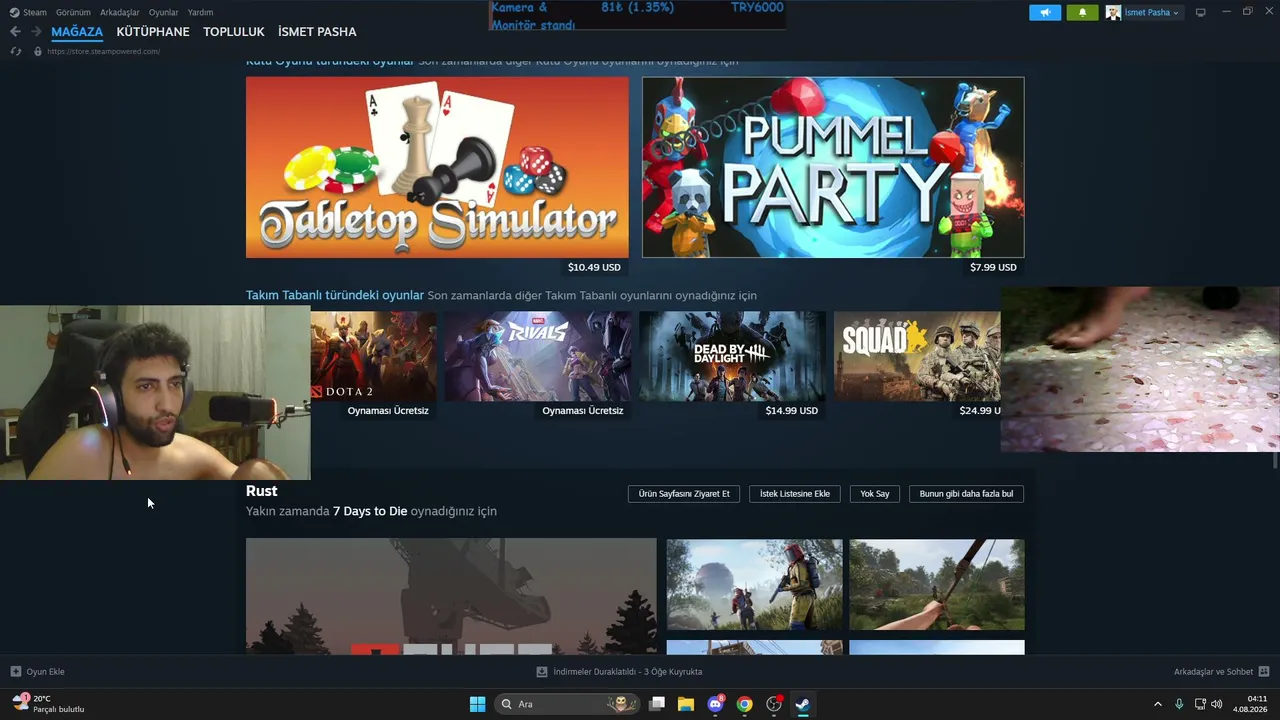The width and height of the screenshot is (1280, 720).
Task: Open the display/network tray icon
Action: coord(1200,704)
